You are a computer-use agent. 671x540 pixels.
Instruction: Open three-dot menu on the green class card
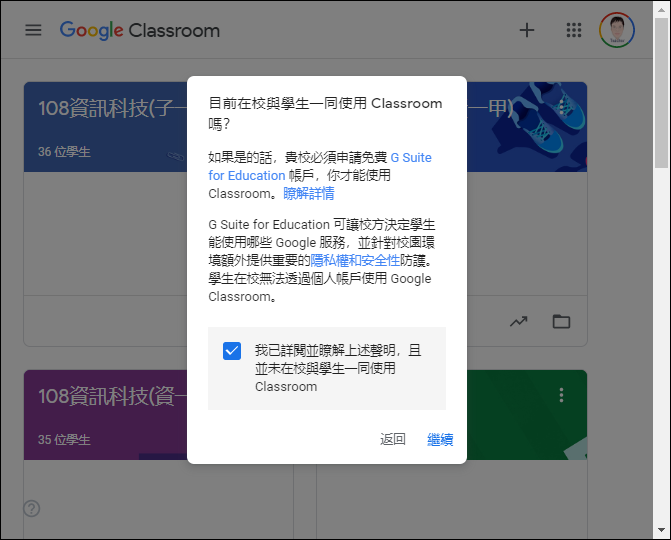click(x=561, y=395)
